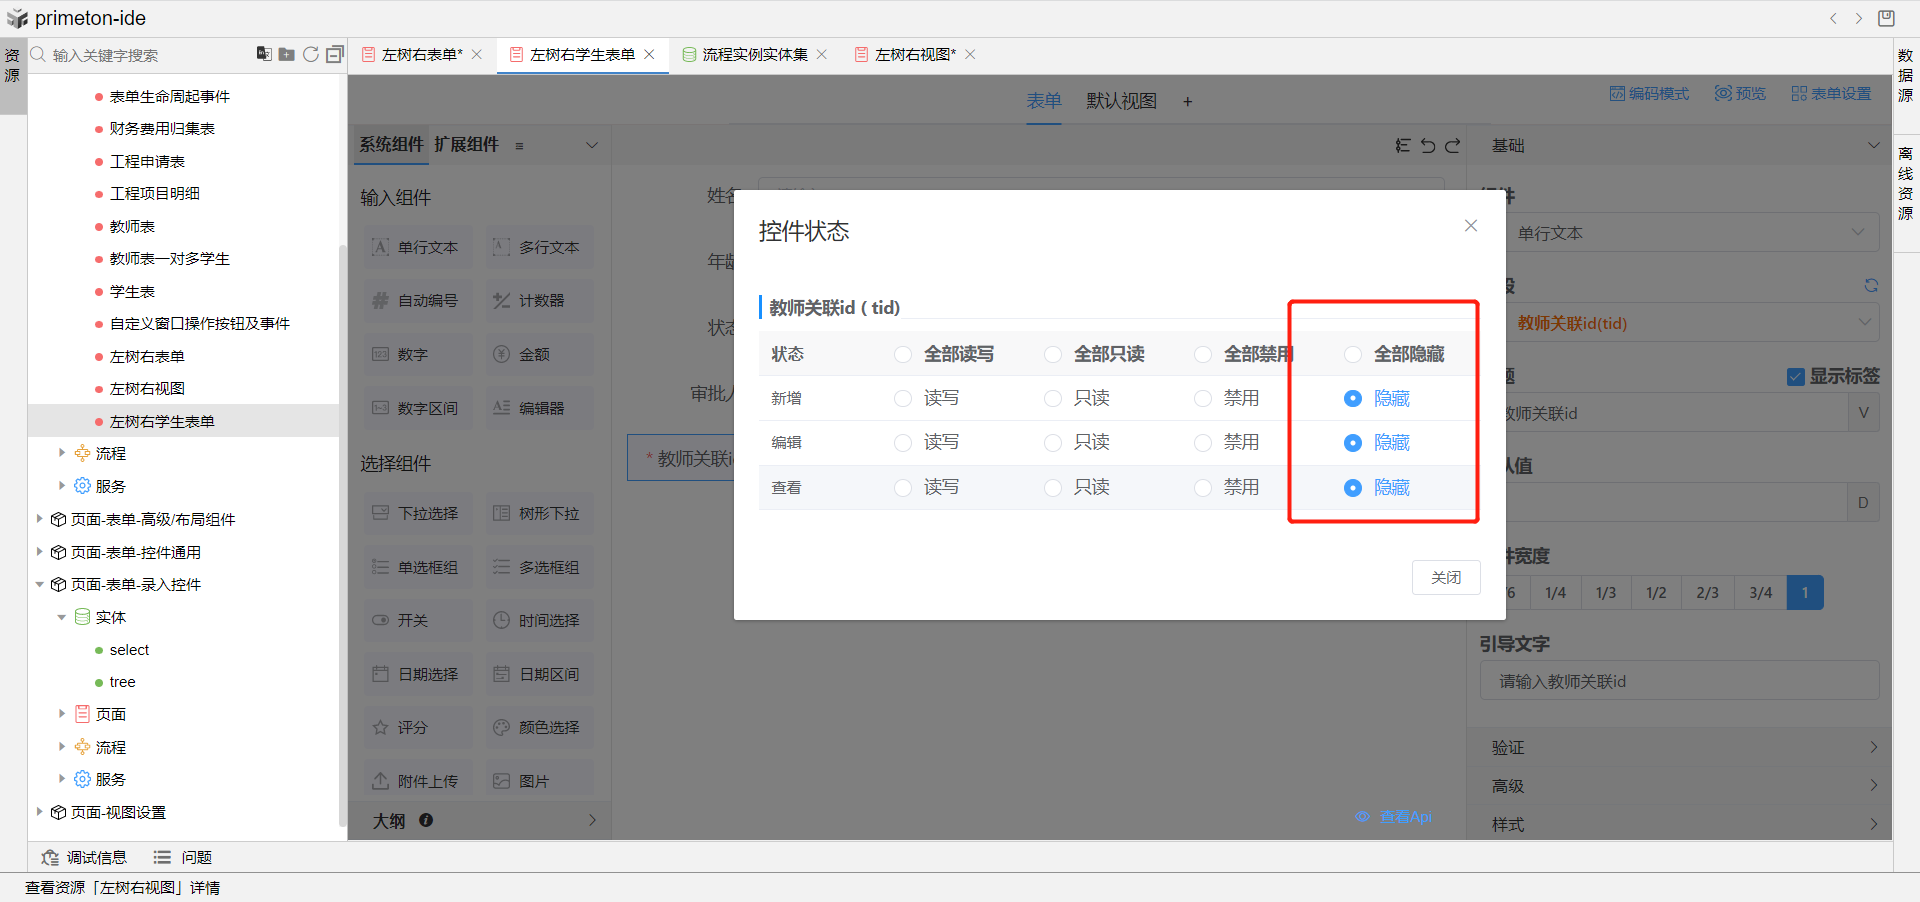Toggle the 显示标签 checkbox
Screen dimensions: 1920x902
click(1796, 377)
